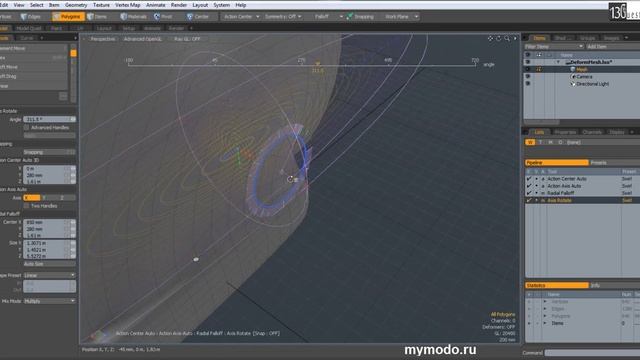Switch to Edges selection mode

pyautogui.click(x=31, y=17)
